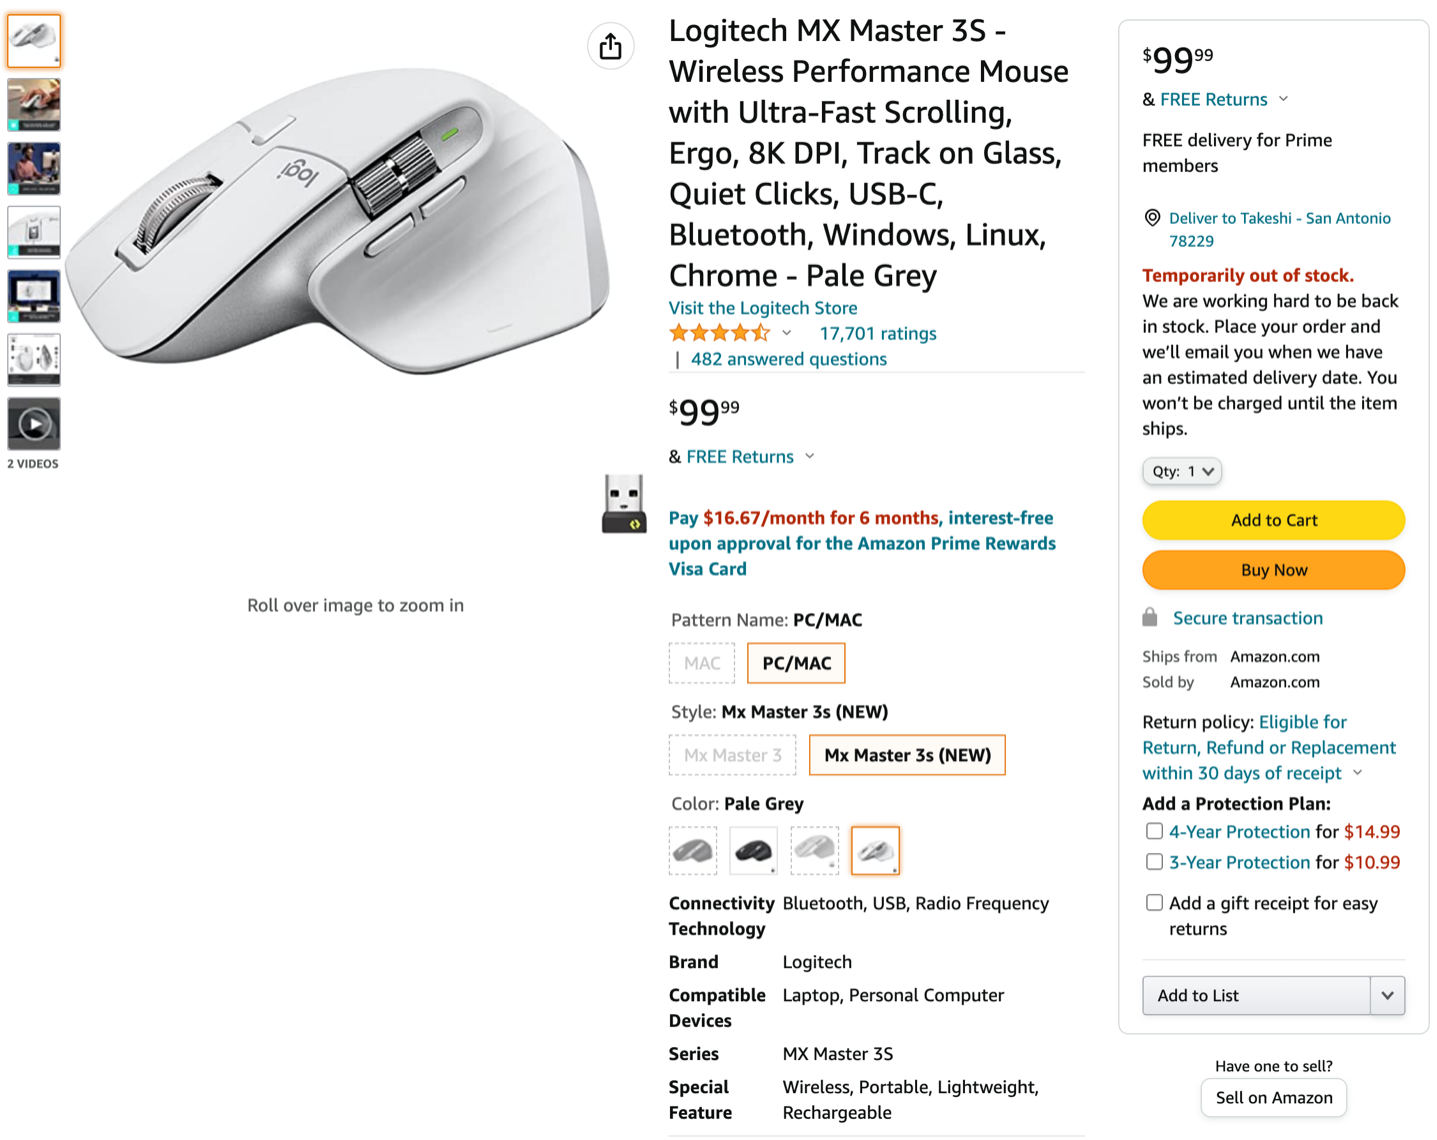Select the MAC pattern option

pos(702,663)
